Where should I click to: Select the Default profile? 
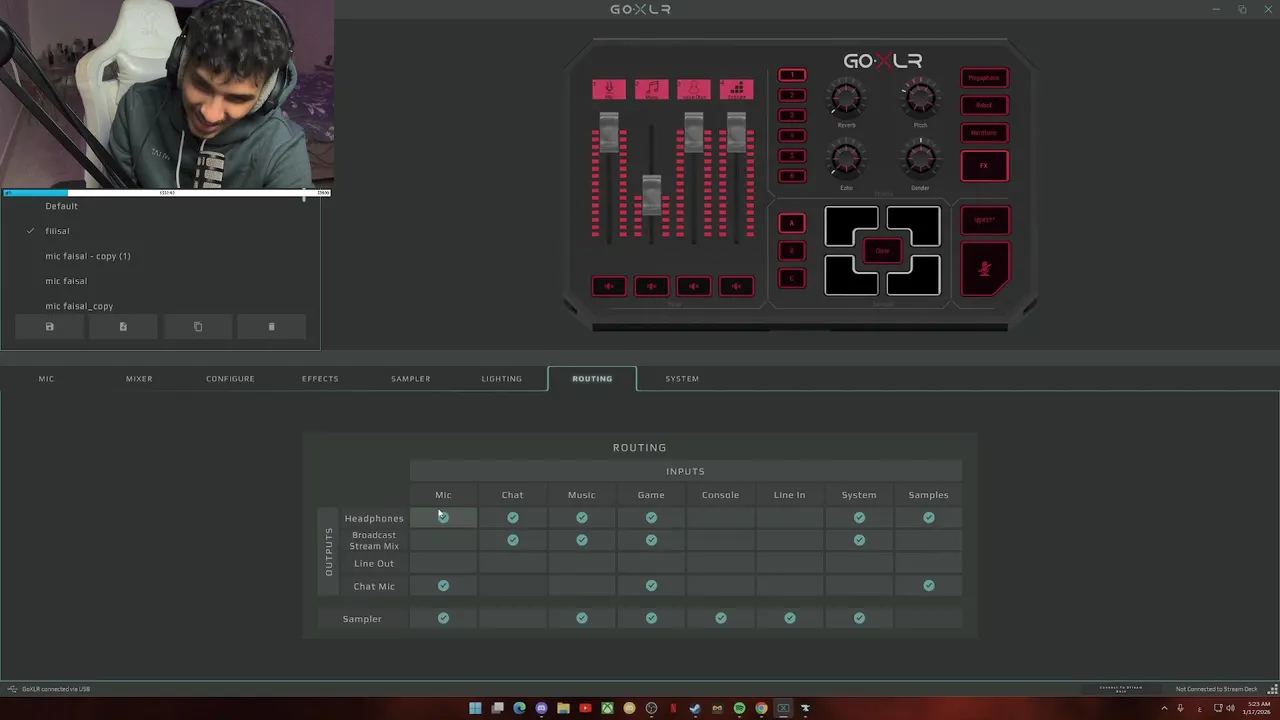point(61,206)
